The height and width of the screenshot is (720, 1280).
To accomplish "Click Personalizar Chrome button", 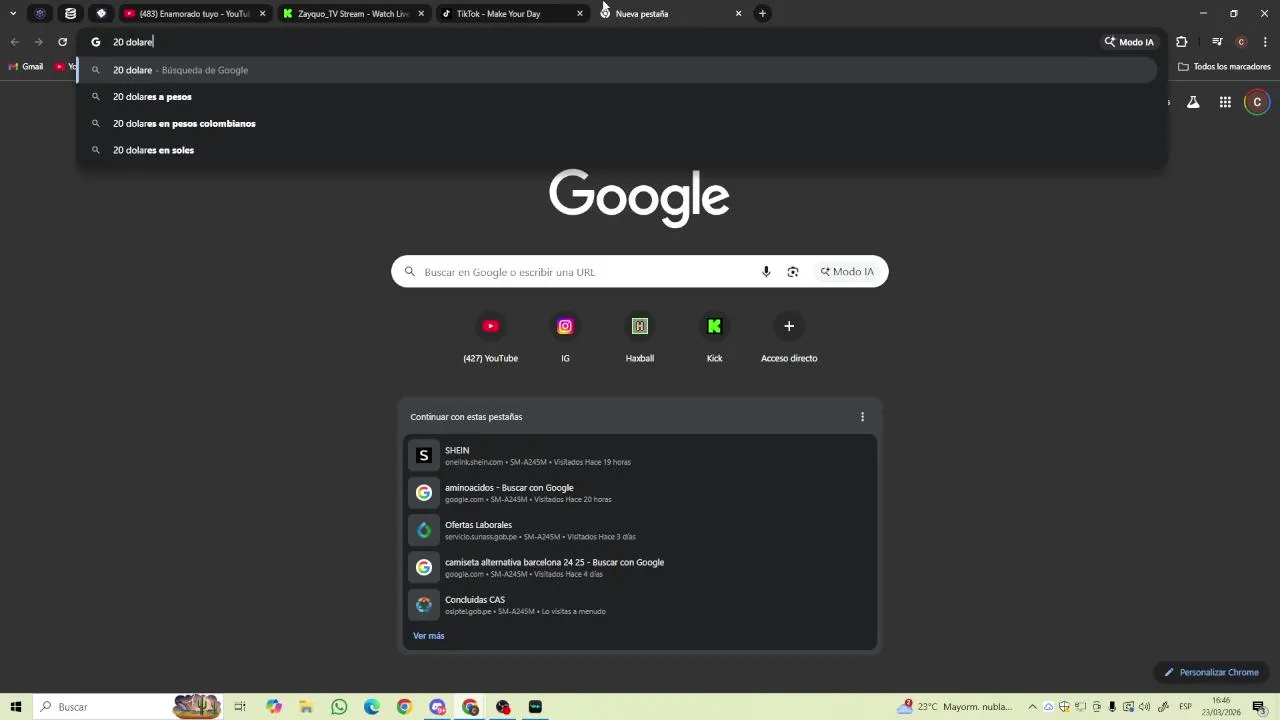I will pos(1211,672).
